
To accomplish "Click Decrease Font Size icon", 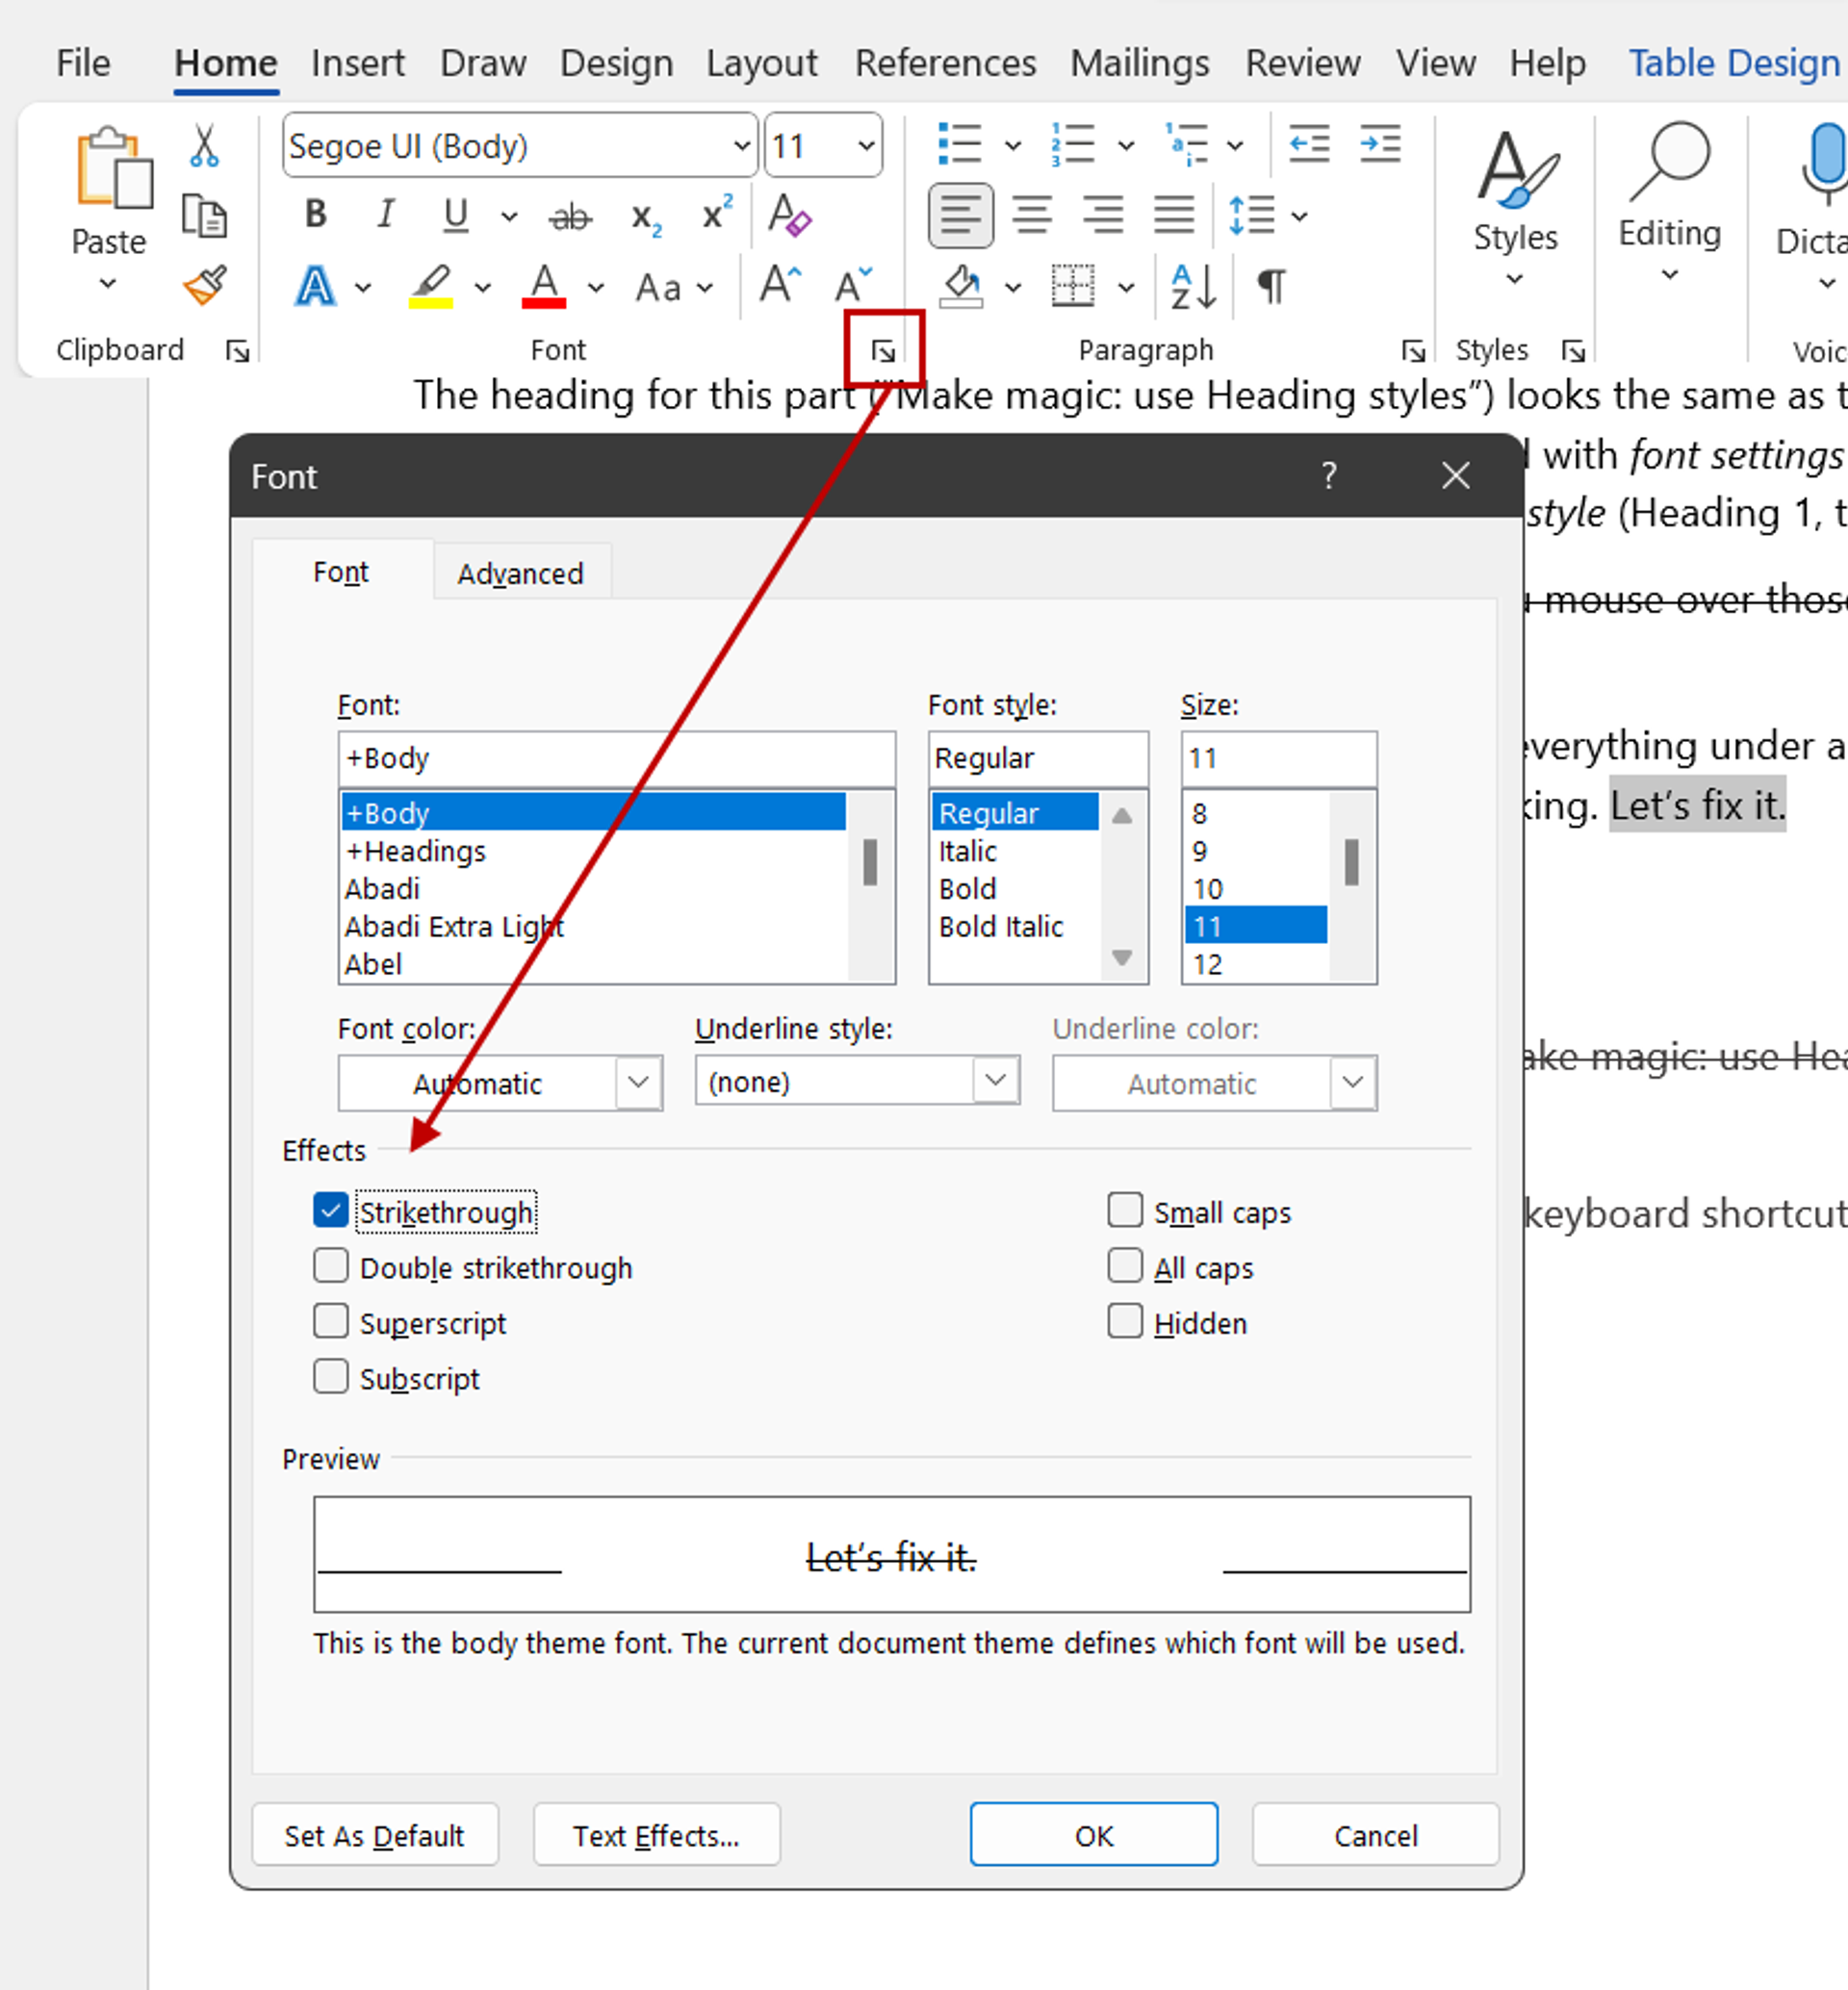I will (x=854, y=285).
